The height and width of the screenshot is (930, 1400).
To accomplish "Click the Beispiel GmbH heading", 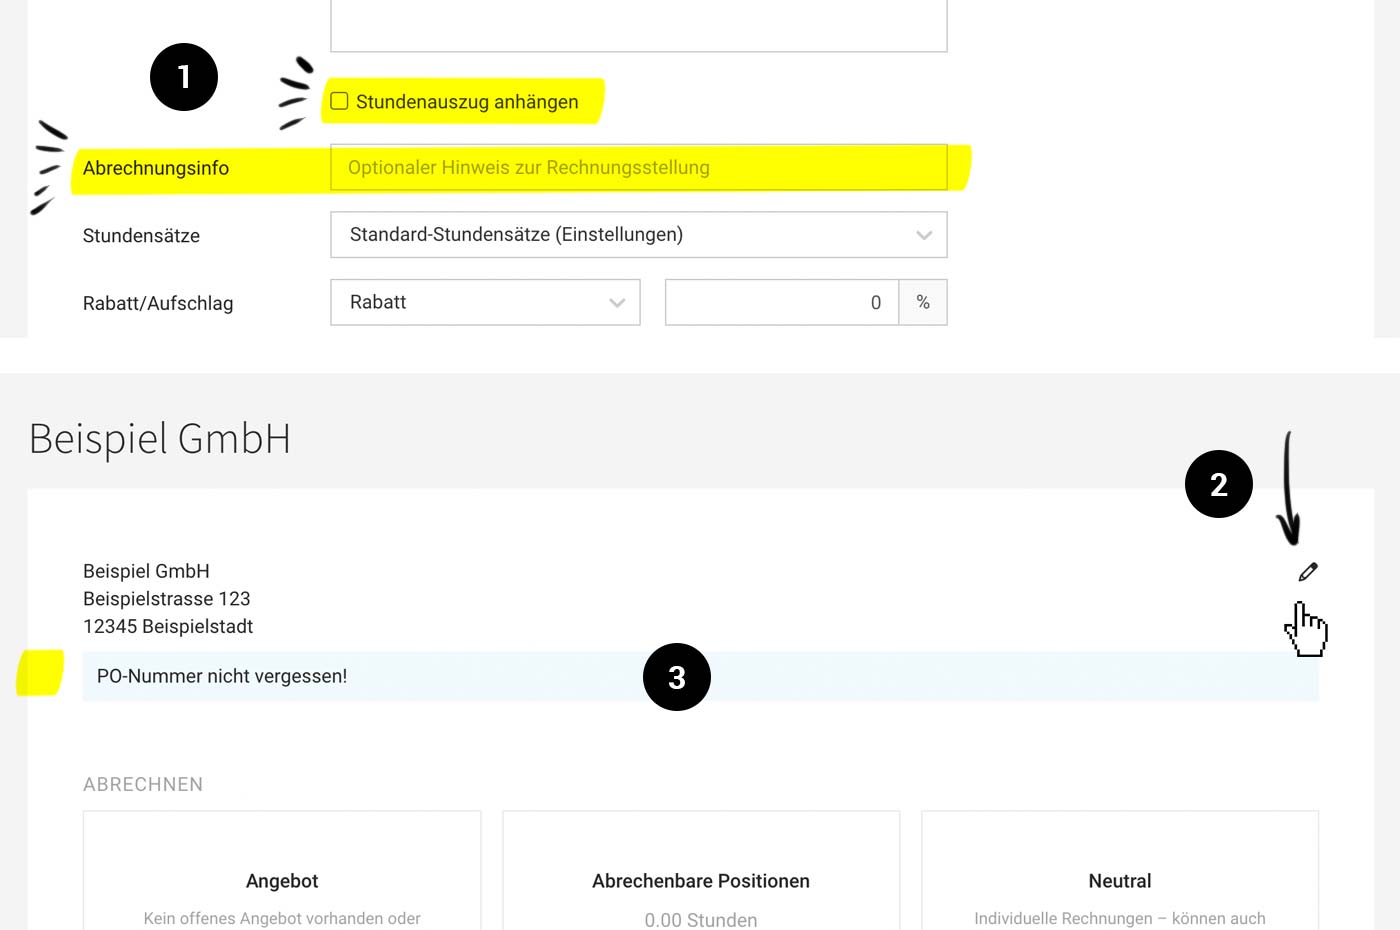I will pyautogui.click(x=160, y=439).
